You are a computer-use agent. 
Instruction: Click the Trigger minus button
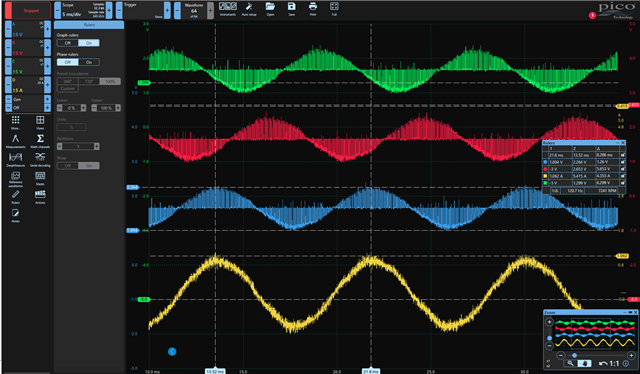click(x=119, y=10)
